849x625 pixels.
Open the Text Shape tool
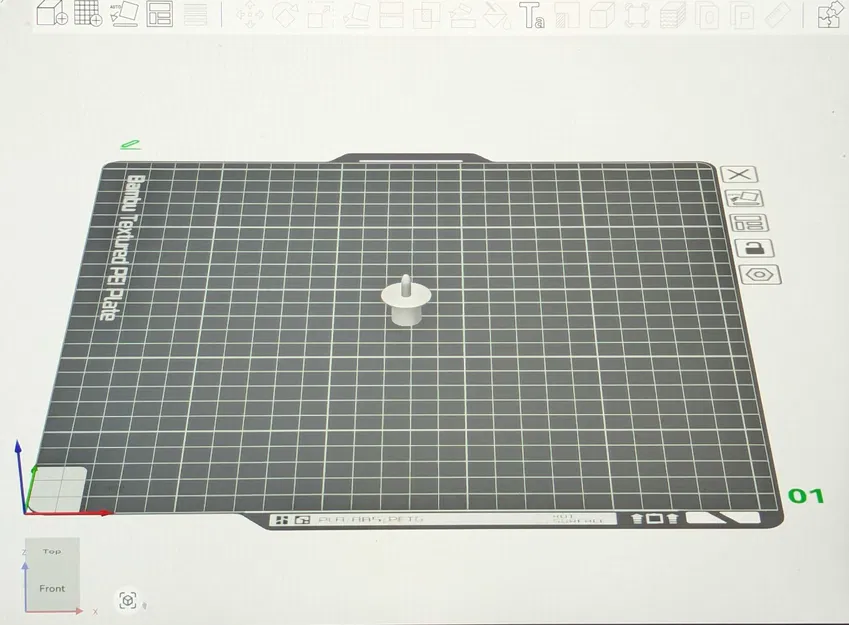pos(531,15)
